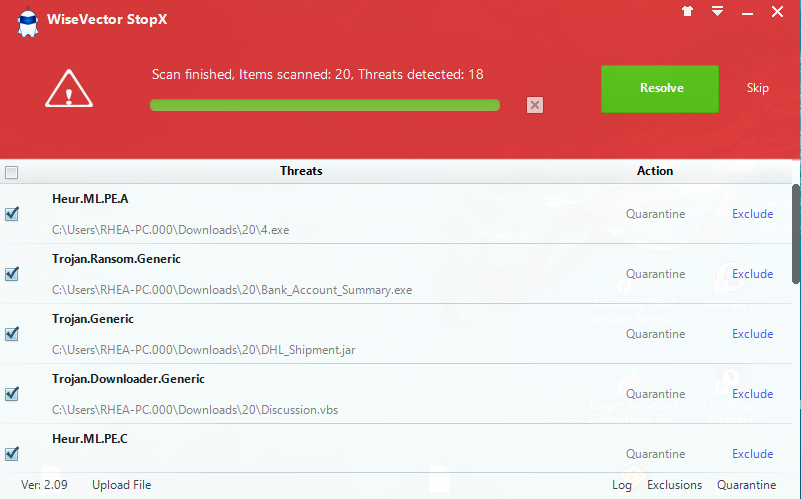Select the Heur.ML.PE.C threat name

click(90, 439)
